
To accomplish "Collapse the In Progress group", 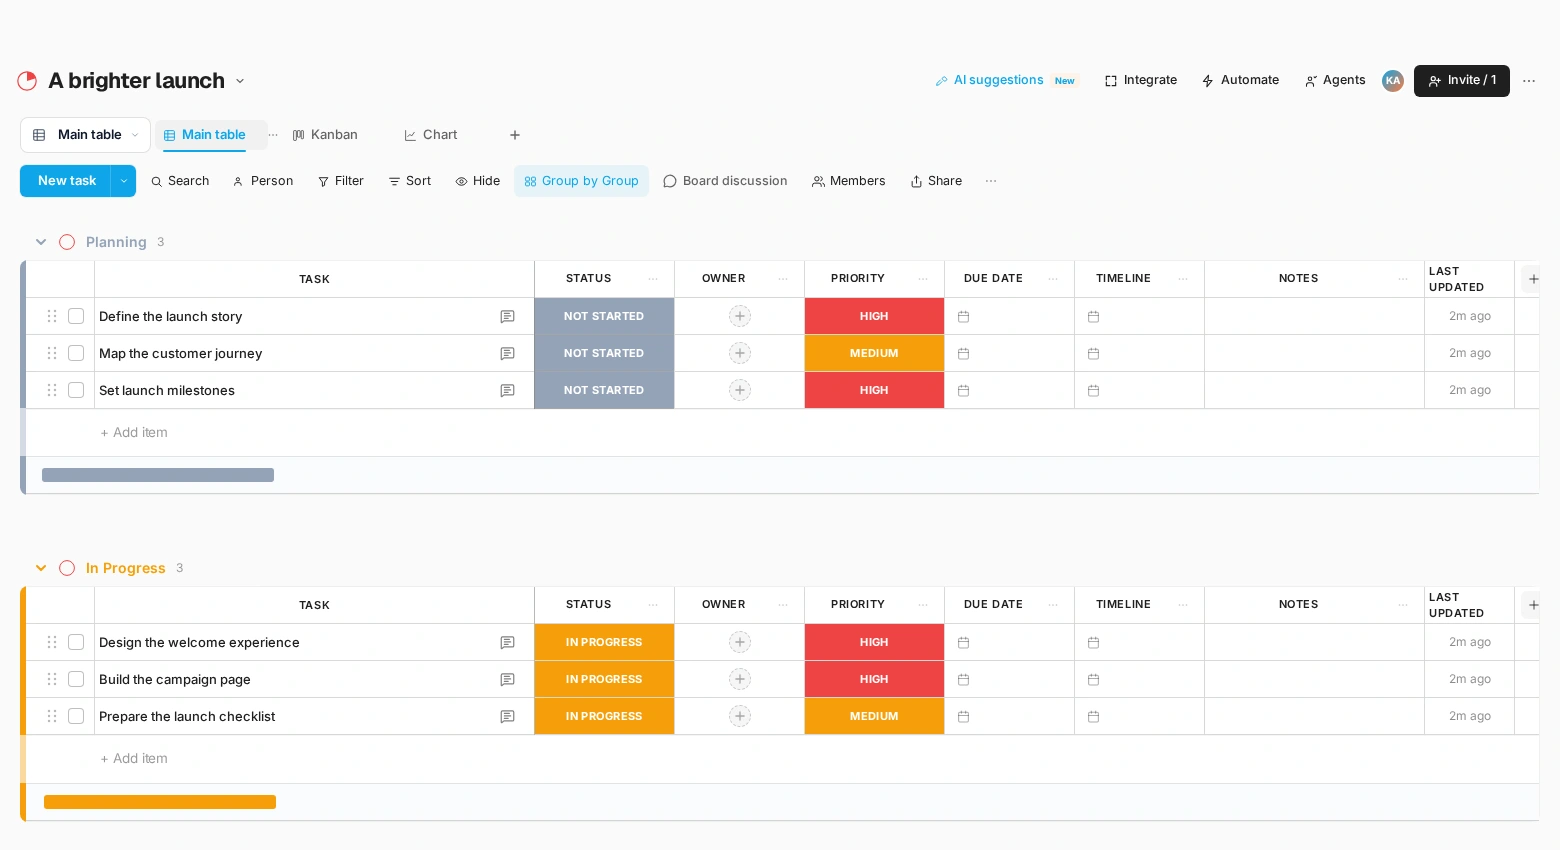I will pyautogui.click(x=41, y=568).
